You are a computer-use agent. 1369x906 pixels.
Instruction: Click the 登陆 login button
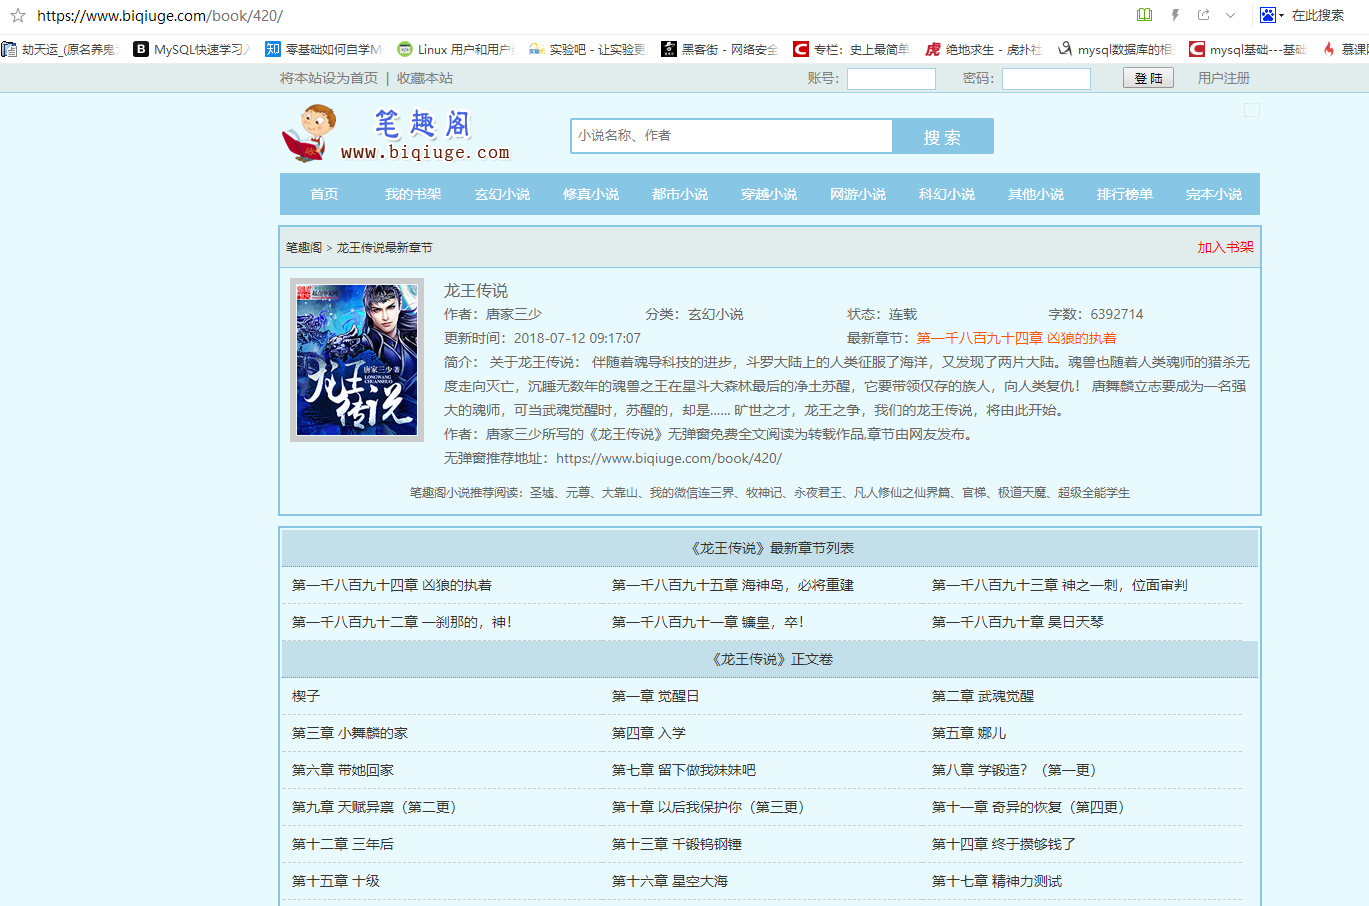[1148, 78]
